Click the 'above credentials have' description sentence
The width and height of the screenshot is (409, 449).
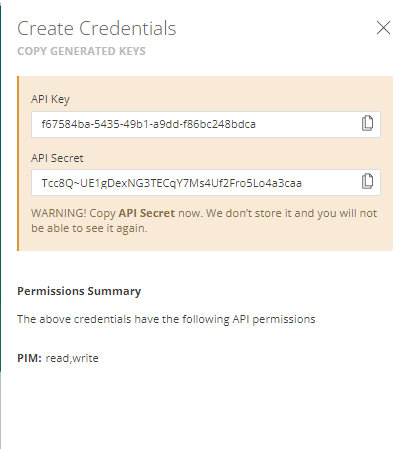(166, 319)
